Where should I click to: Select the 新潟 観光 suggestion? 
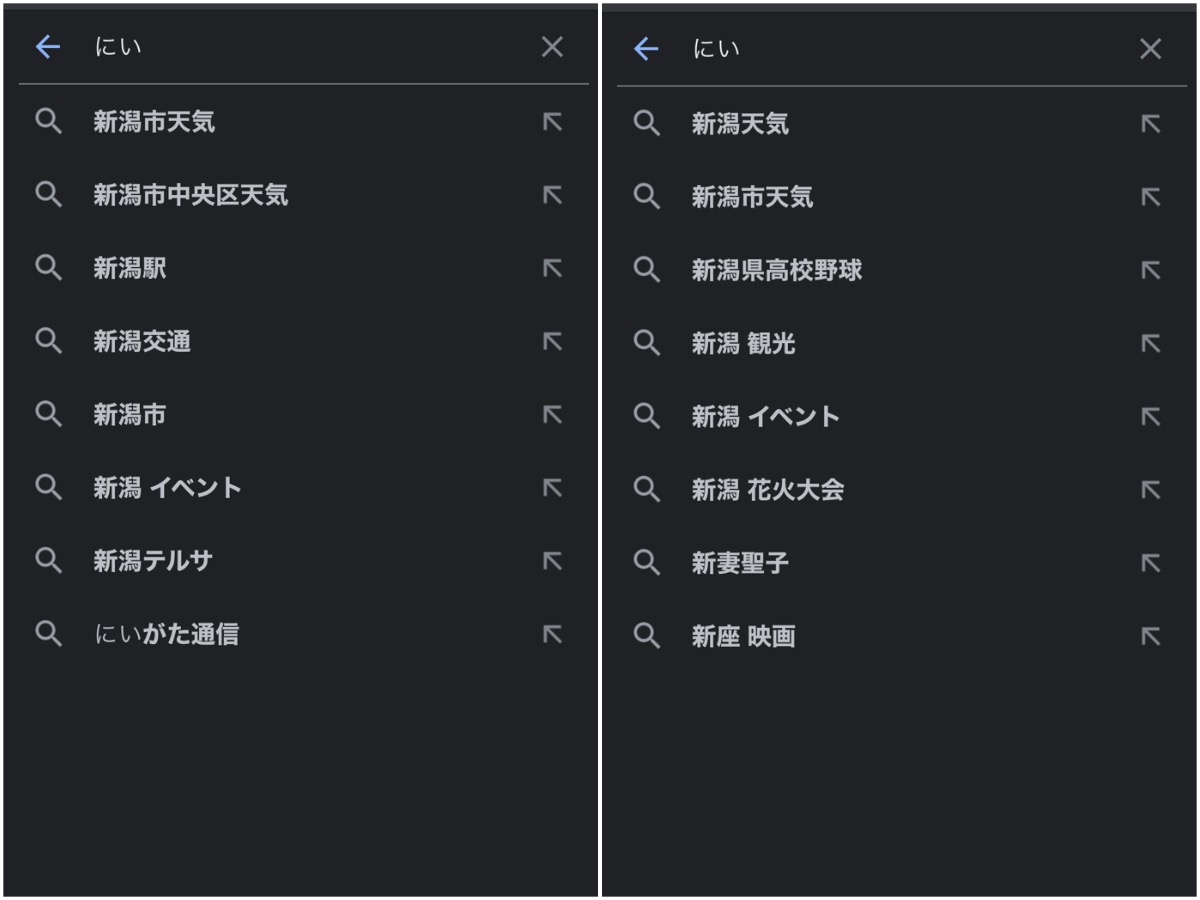pyautogui.click(x=743, y=344)
